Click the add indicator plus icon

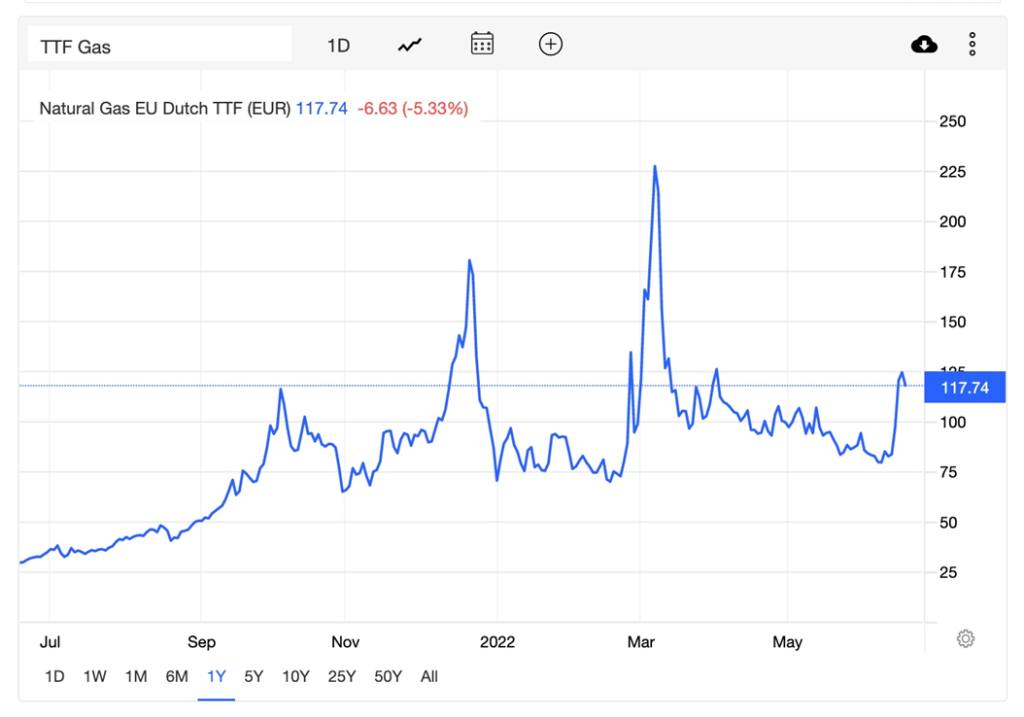550,44
